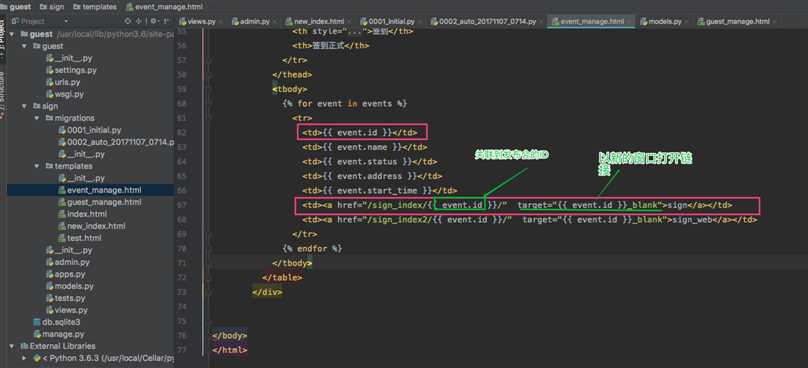The width and height of the screenshot is (808, 368).
Task: Collapse the root guest project node
Action: 12,35
